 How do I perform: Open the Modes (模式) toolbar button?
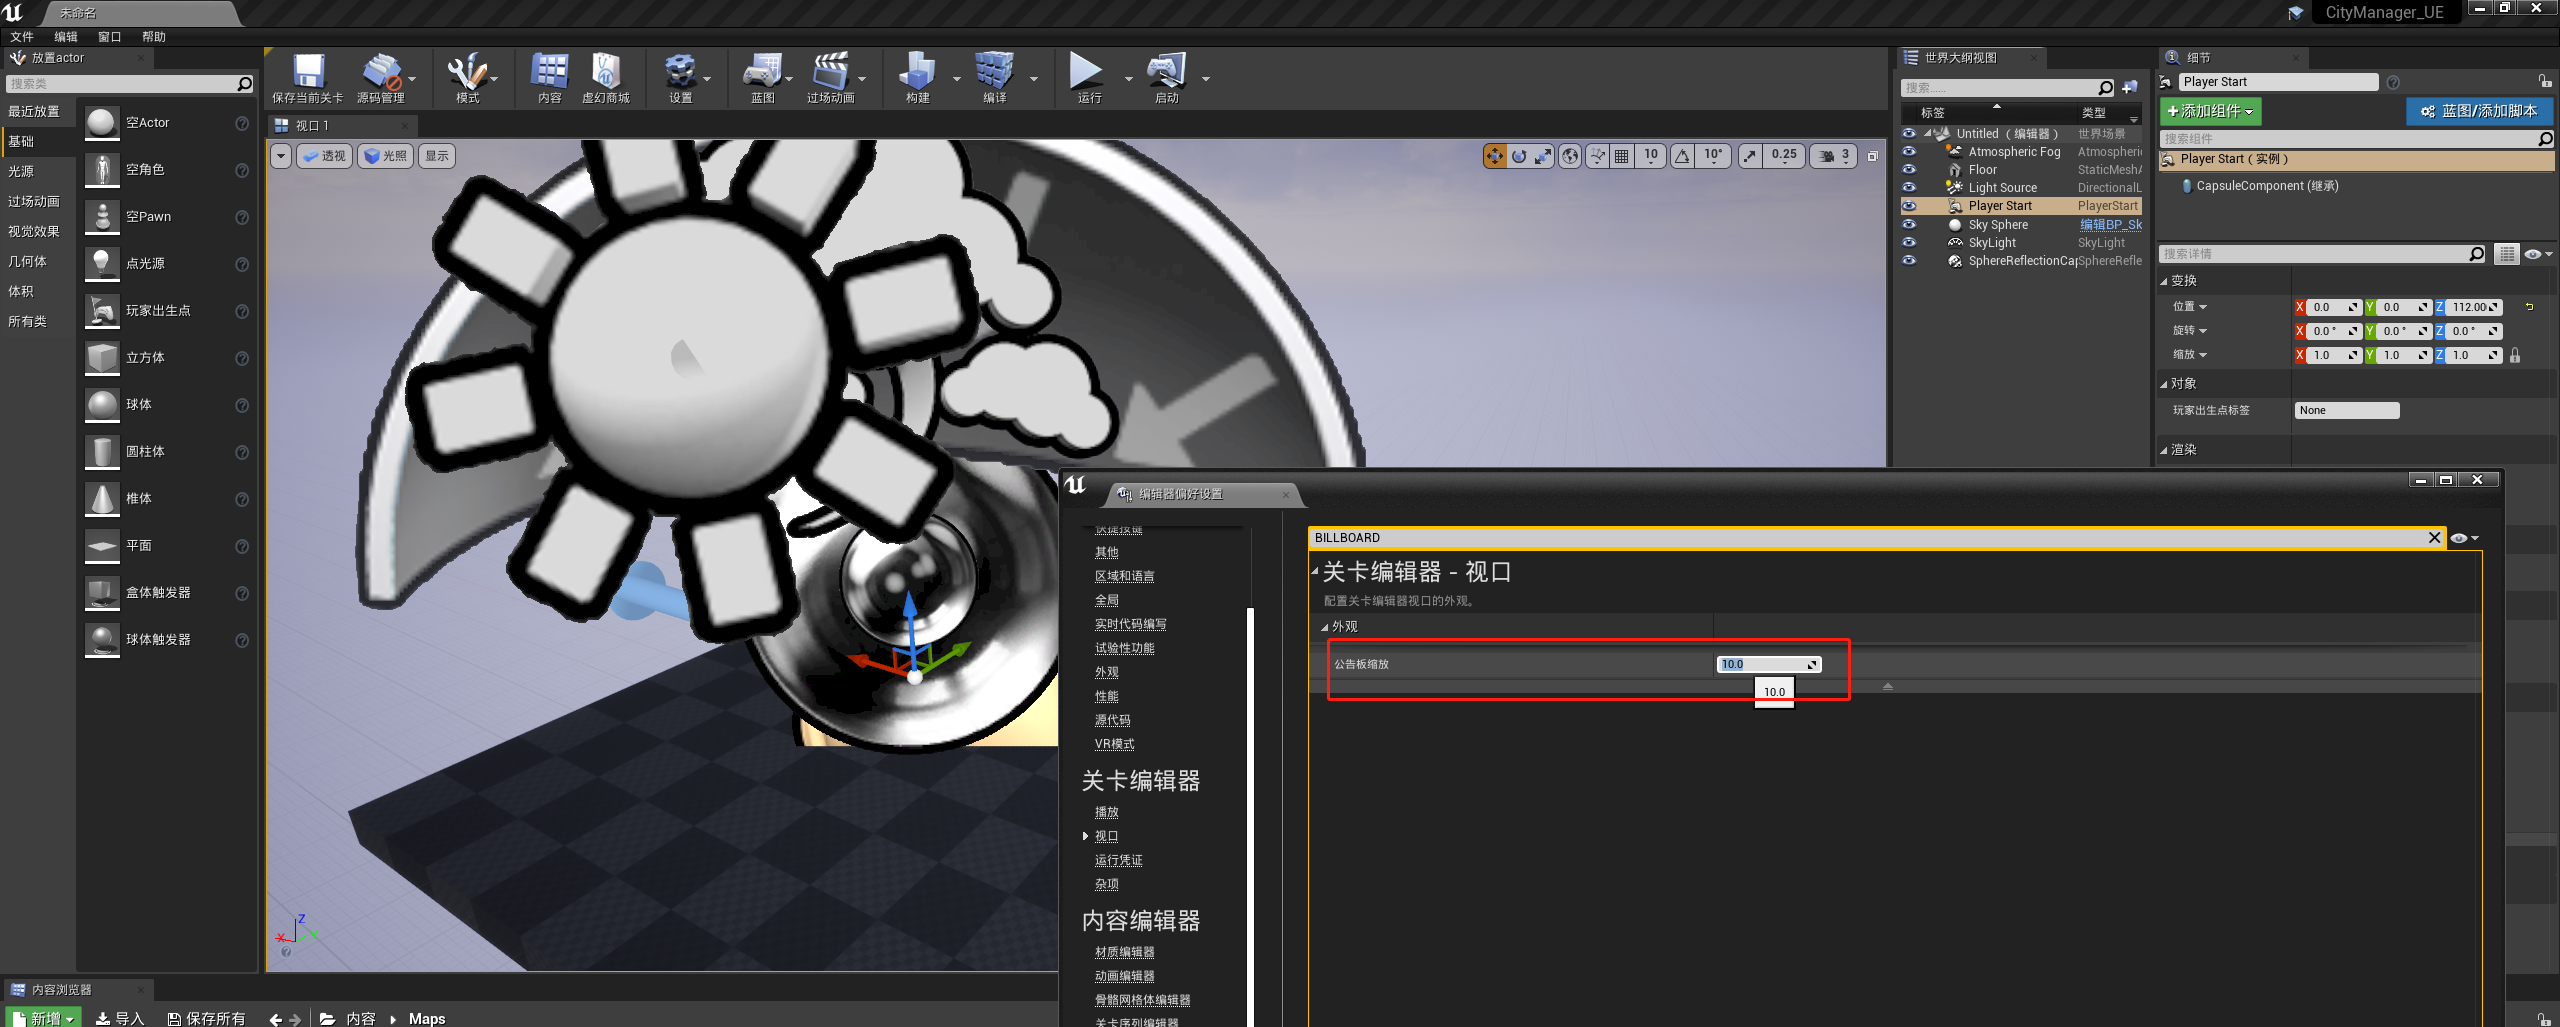467,79
